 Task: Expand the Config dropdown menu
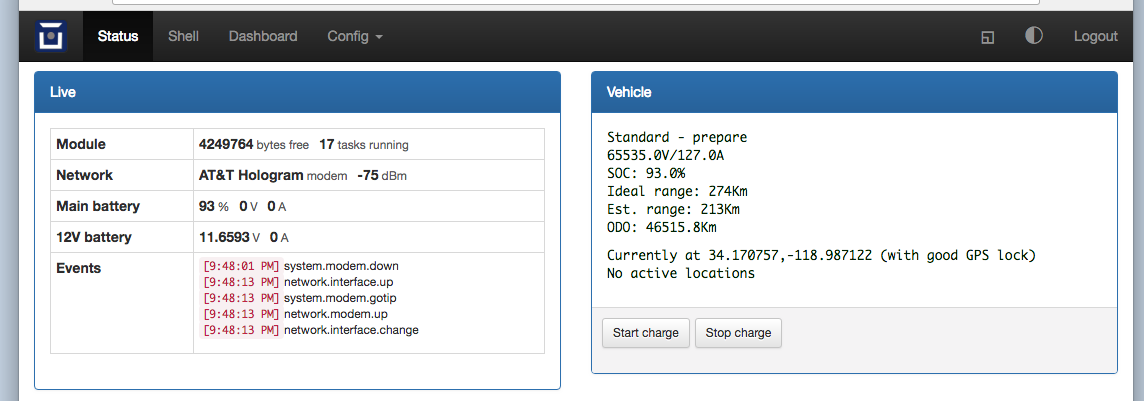tap(355, 36)
